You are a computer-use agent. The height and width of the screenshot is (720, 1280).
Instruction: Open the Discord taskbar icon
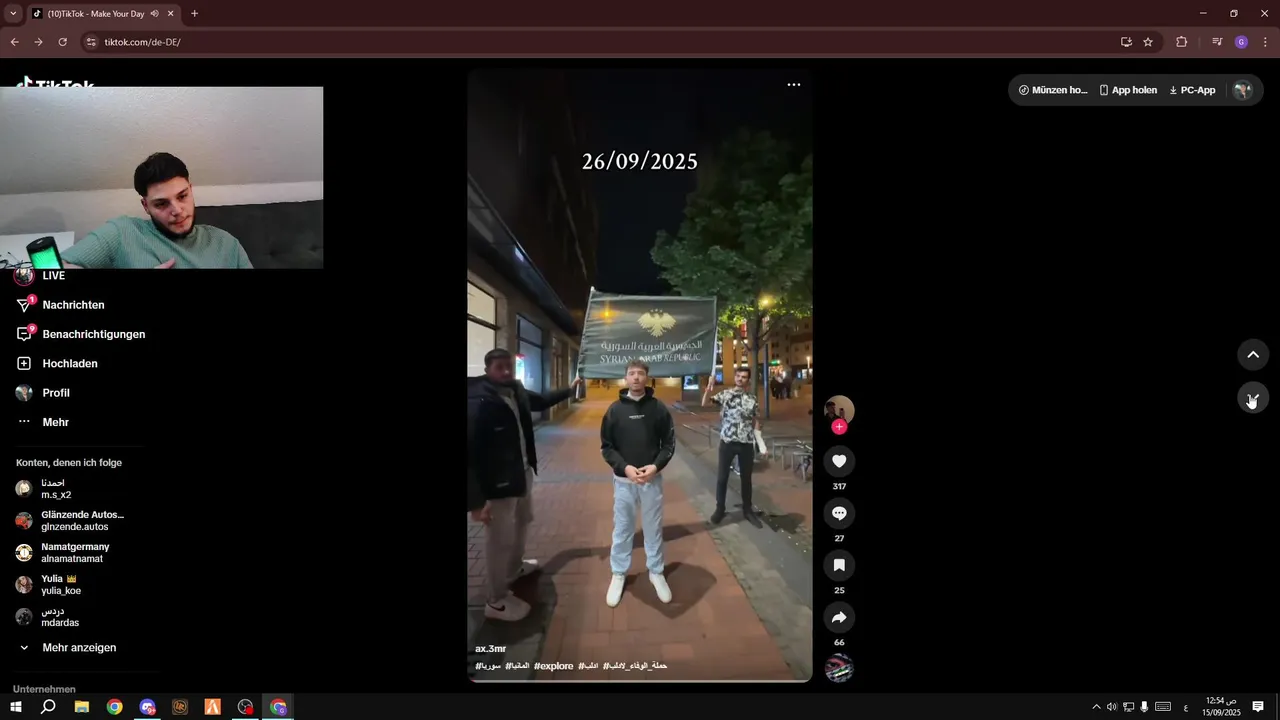click(x=148, y=707)
